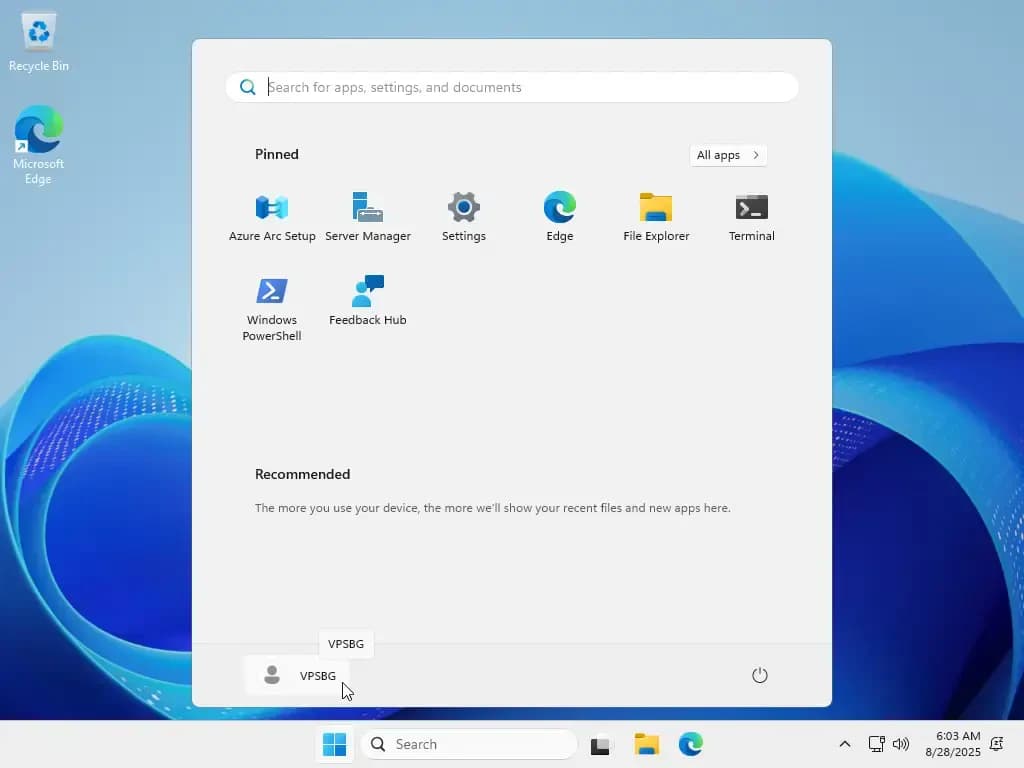Open Feedback Hub app
Image resolution: width=1024 pixels, height=768 pixels.
pos(368,300)
